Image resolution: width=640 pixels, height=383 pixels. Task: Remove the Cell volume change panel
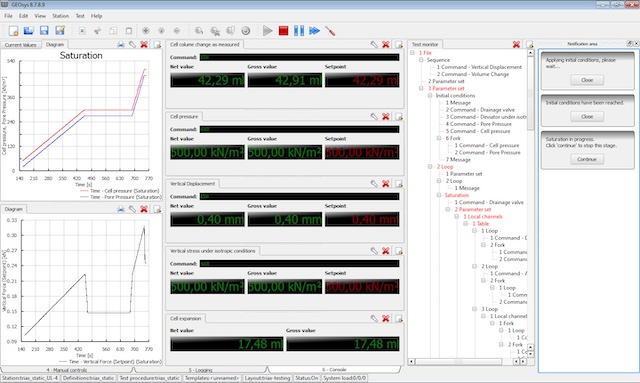click(386, 45)
